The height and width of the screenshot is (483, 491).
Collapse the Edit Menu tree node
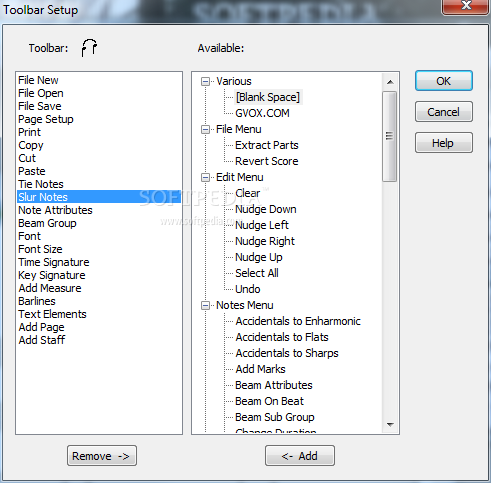point(205,177)
